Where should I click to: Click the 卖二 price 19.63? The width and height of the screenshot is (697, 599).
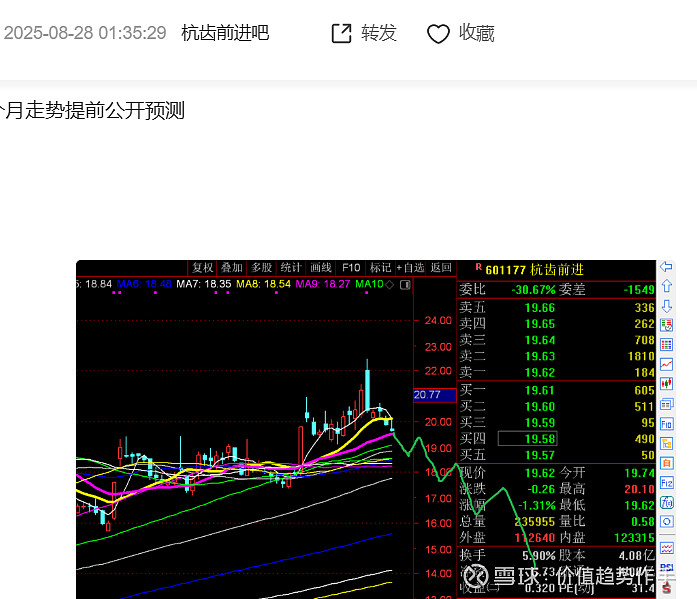(x=540, y=356)
